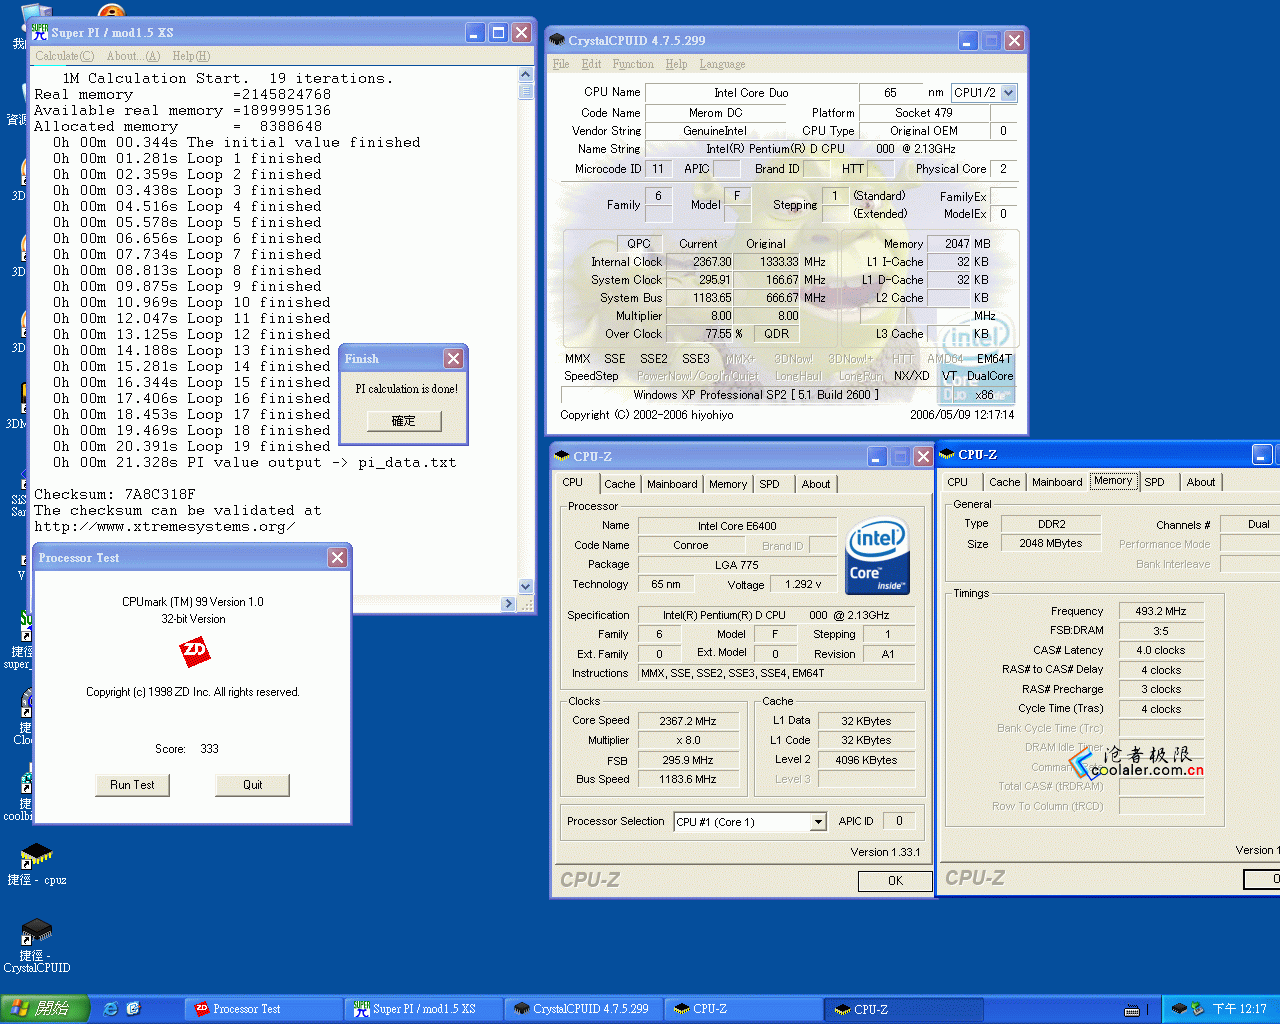1280x1024 pixels.
Task: Click Run Test in Processor Test
Action: tap(132, 785)
